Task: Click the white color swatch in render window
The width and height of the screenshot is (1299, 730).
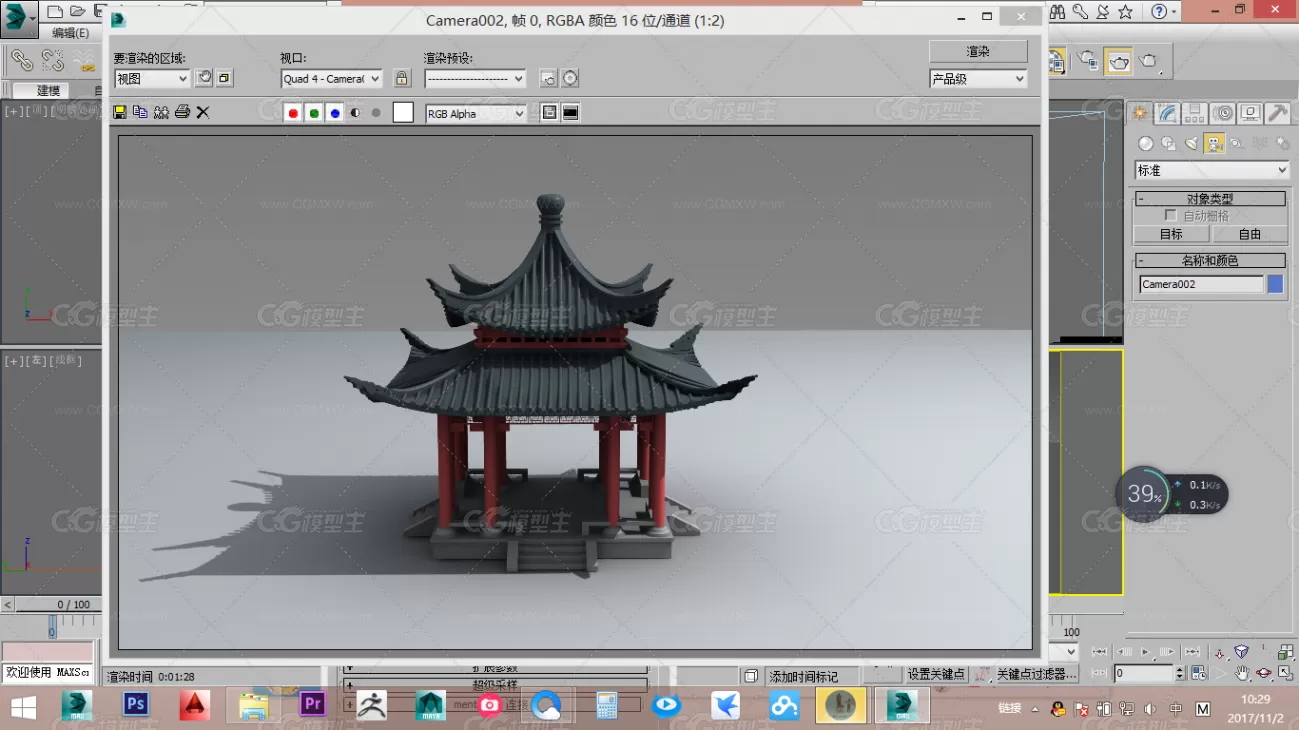Action: pyautogui.click(x=403, y=113)
